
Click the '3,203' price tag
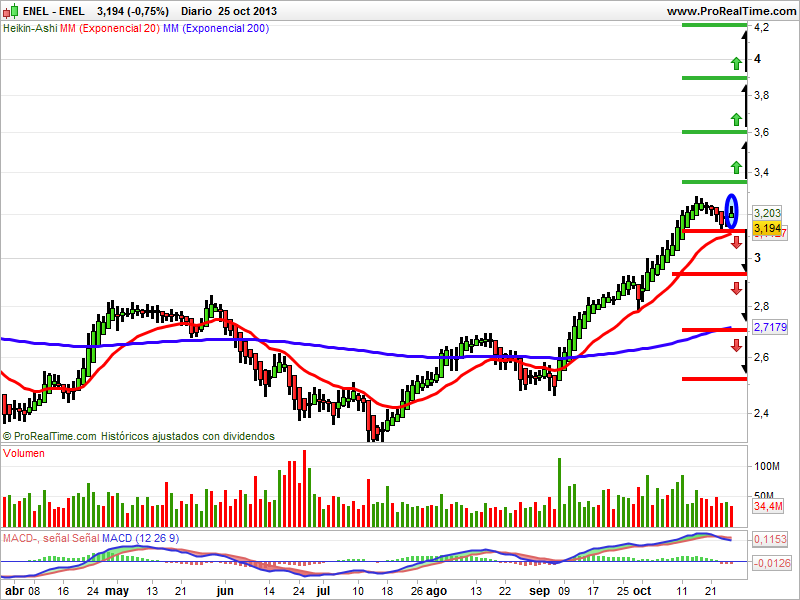click(767, 213)
